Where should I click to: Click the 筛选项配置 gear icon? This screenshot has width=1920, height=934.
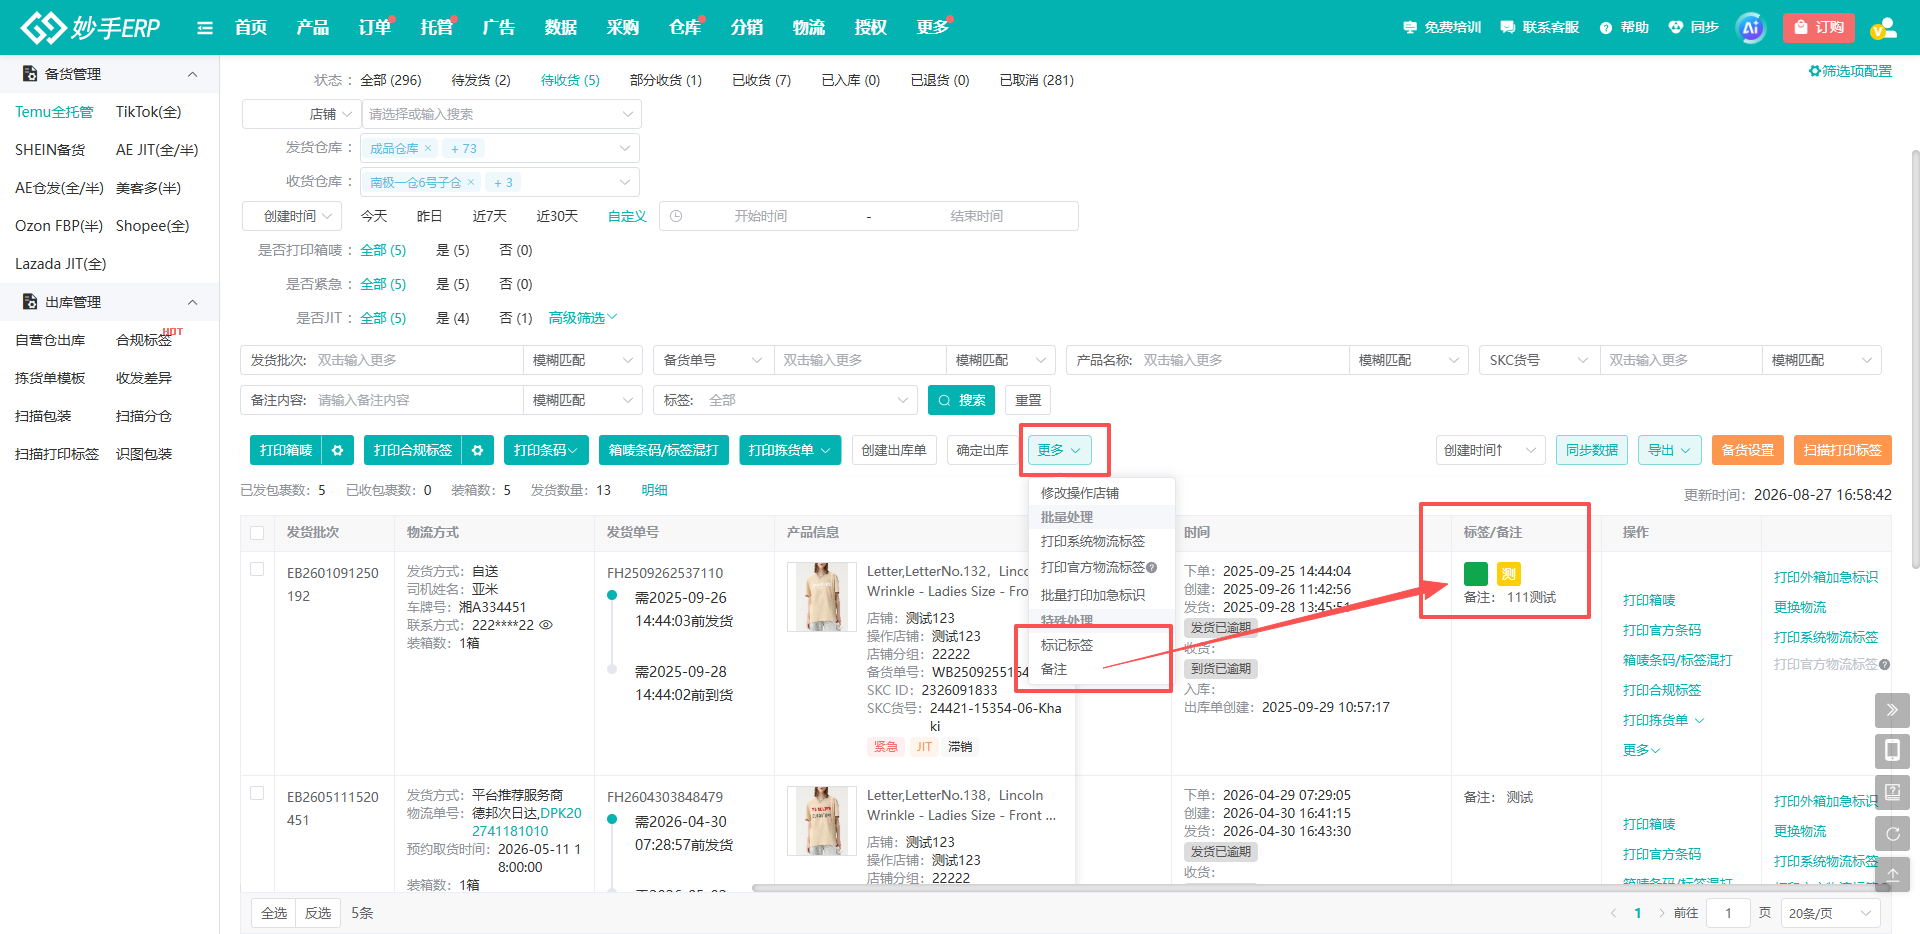pyautogui.click(x=1815, y=71)
